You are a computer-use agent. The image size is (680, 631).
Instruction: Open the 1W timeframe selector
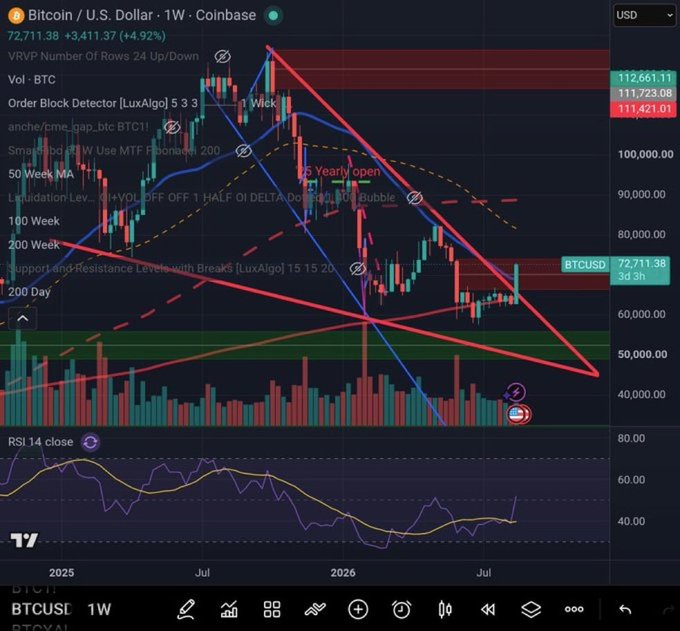[x=99, y=609]
